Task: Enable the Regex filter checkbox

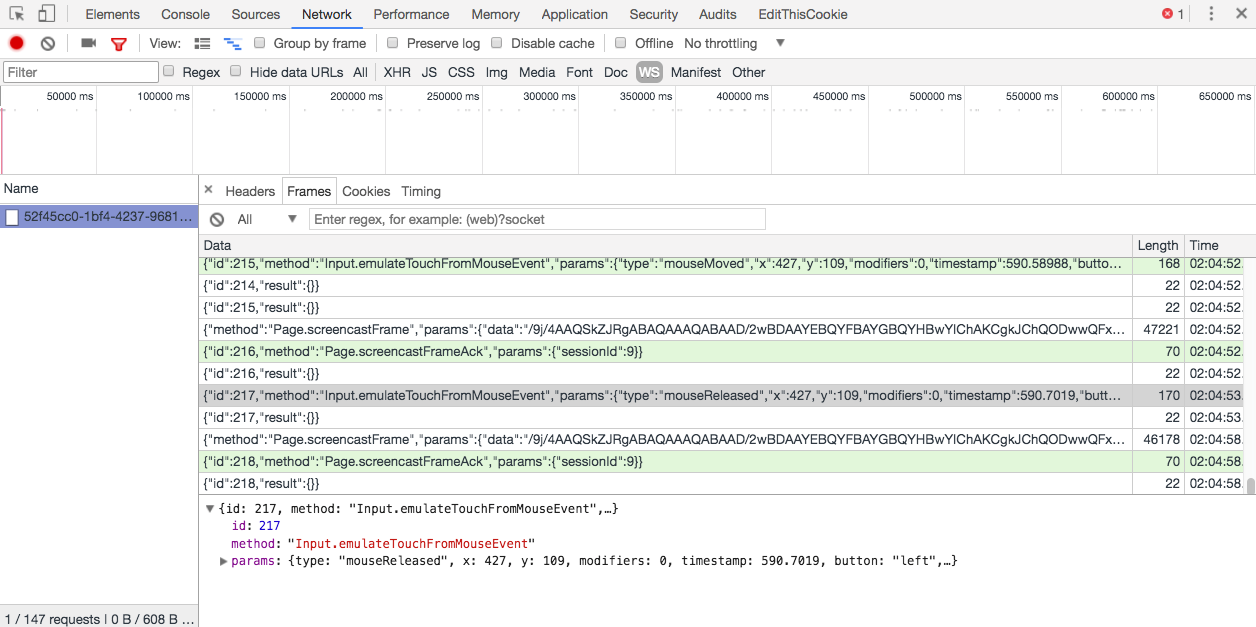Action: coord(169,71)
